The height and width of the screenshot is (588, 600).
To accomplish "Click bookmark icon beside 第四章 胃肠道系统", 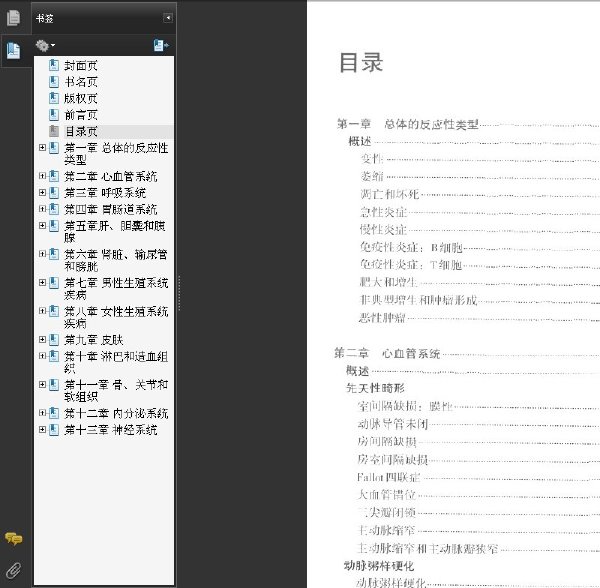I will pos(54,209).
